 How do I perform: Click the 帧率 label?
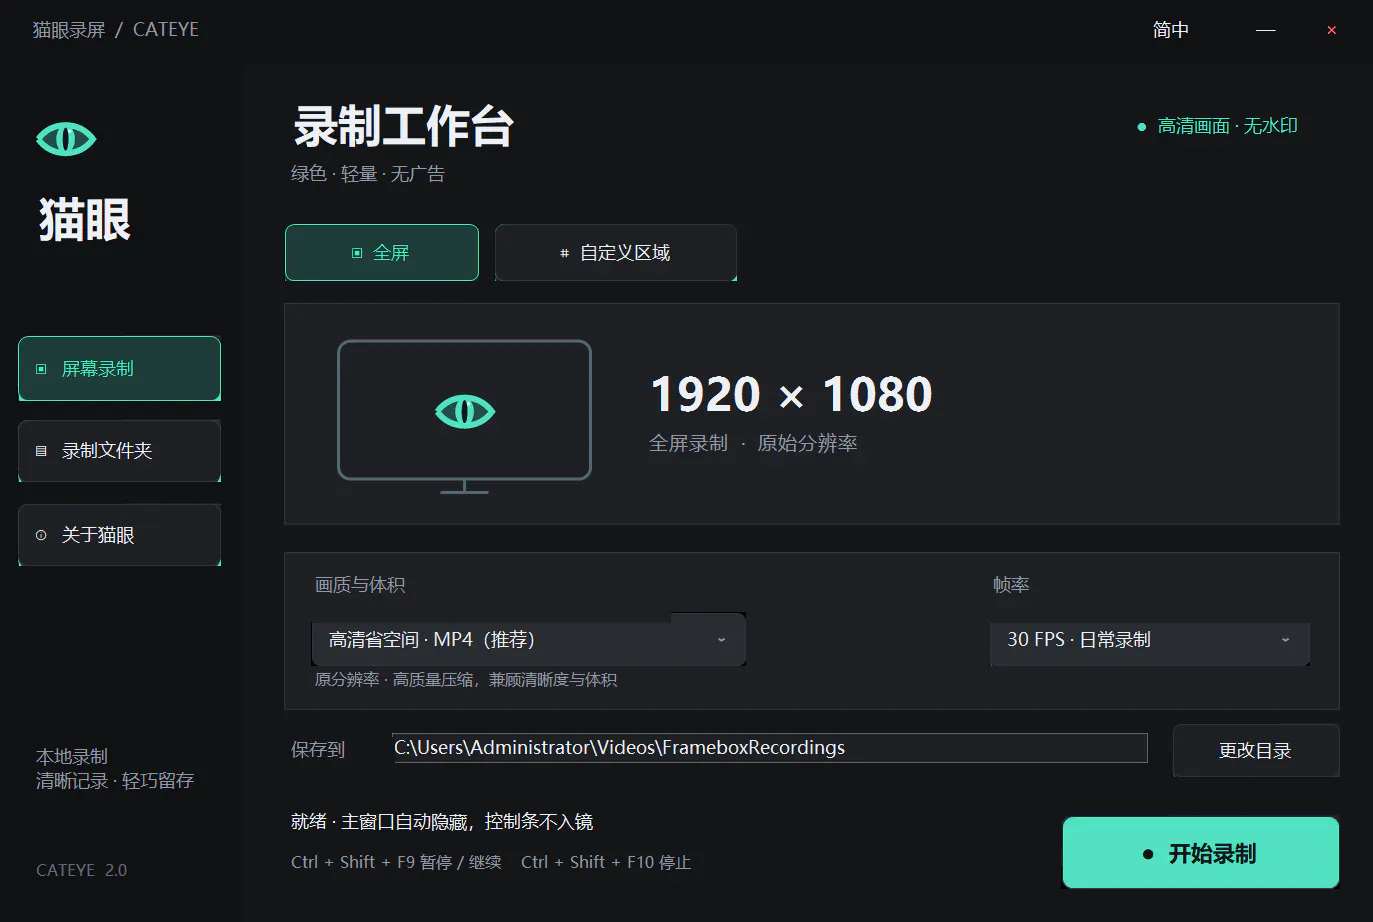(1011, 585)
